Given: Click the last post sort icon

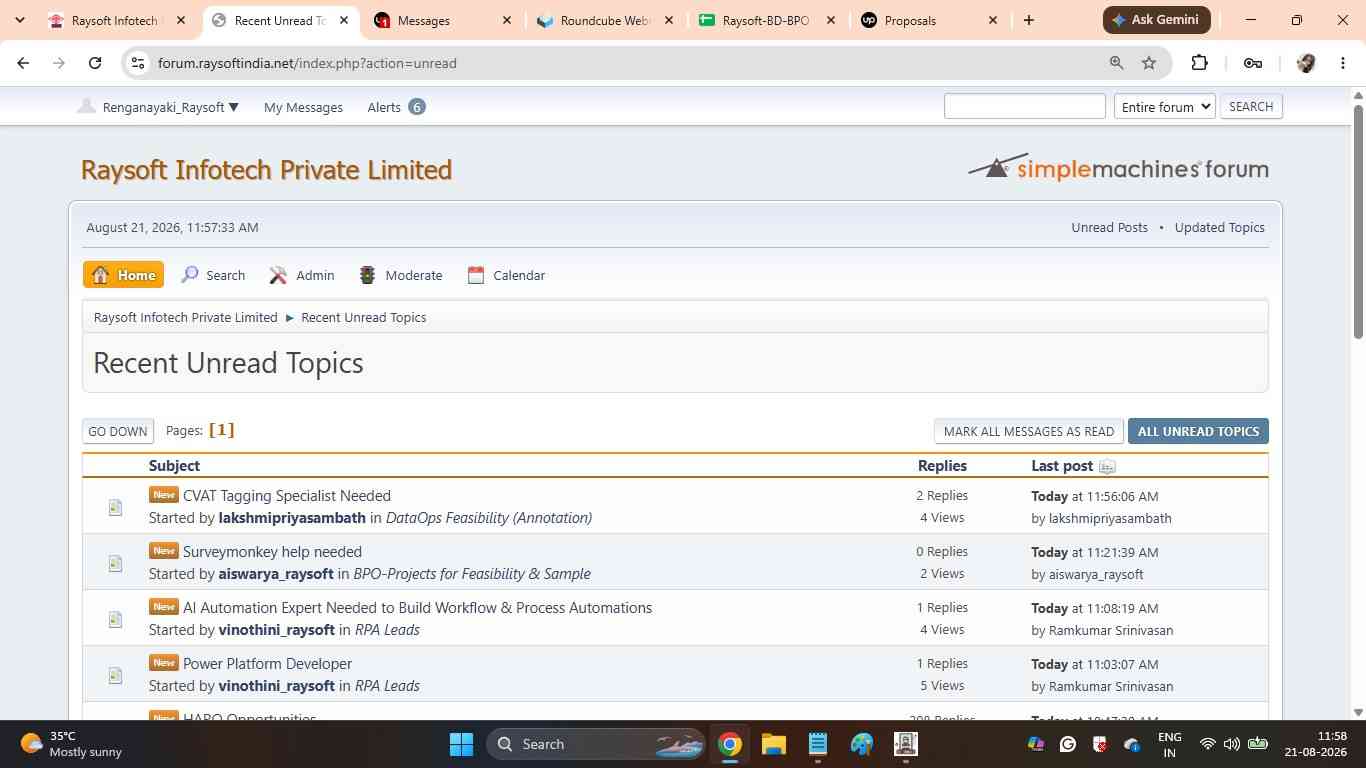Looking at the screenshot, I should click(x=1107, y=467).
